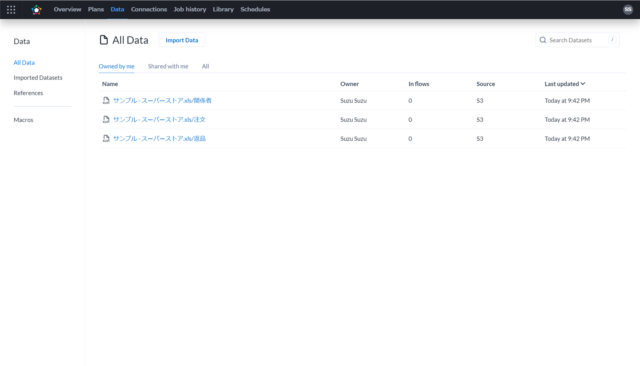The width and height of the screenshot is (640, 366).
Task: Switch to the Owned by me tab
Action: (x=116, y=66)
